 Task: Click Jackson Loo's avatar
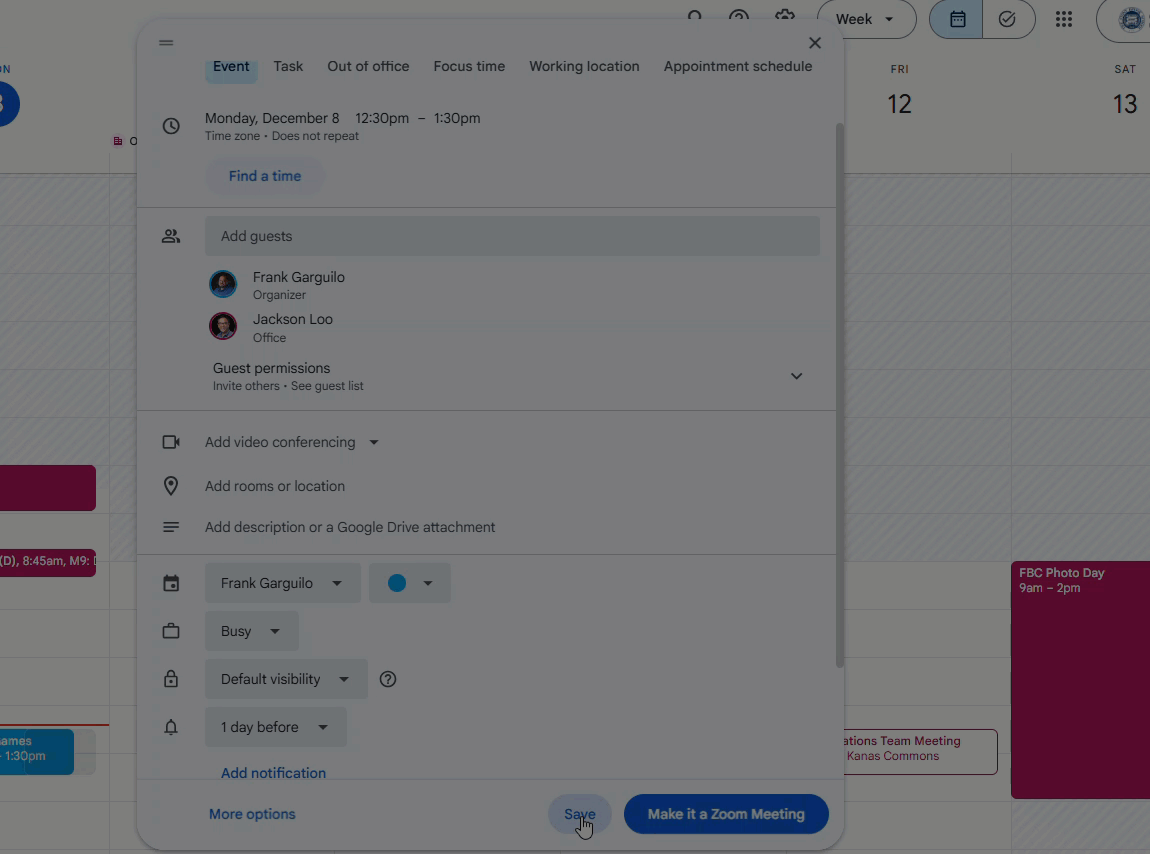[223, 326]
